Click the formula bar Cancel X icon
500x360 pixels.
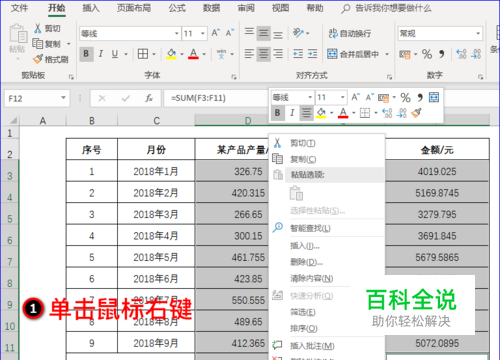[102, 98]
